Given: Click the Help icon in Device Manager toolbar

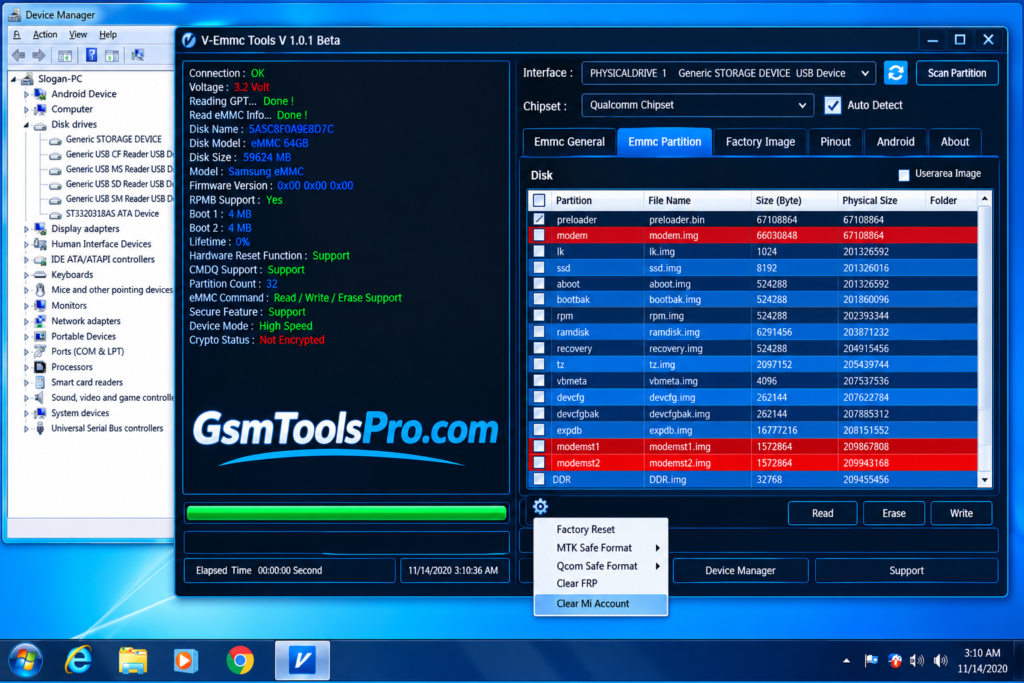Looking at the screenshot, I should click(x=91, y=56).
